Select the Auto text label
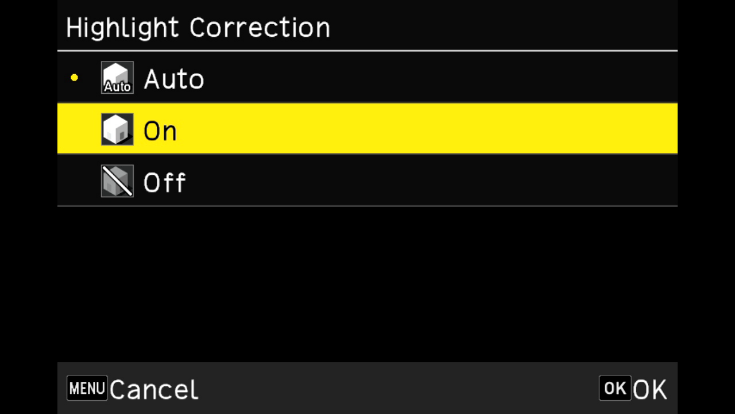Screen dimensions: 735x414 pos(174,78)
